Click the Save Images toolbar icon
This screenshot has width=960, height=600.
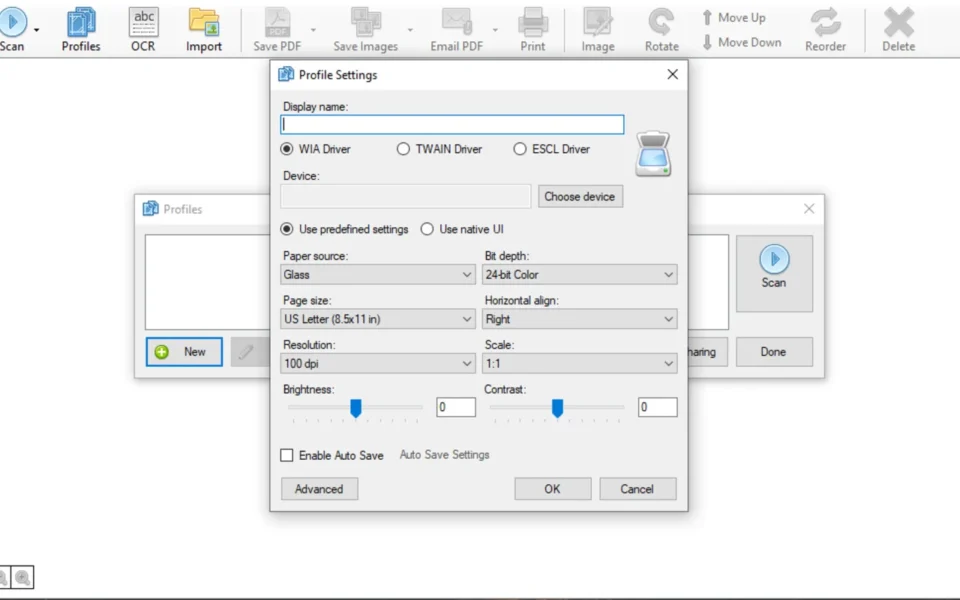pos(366,22)
